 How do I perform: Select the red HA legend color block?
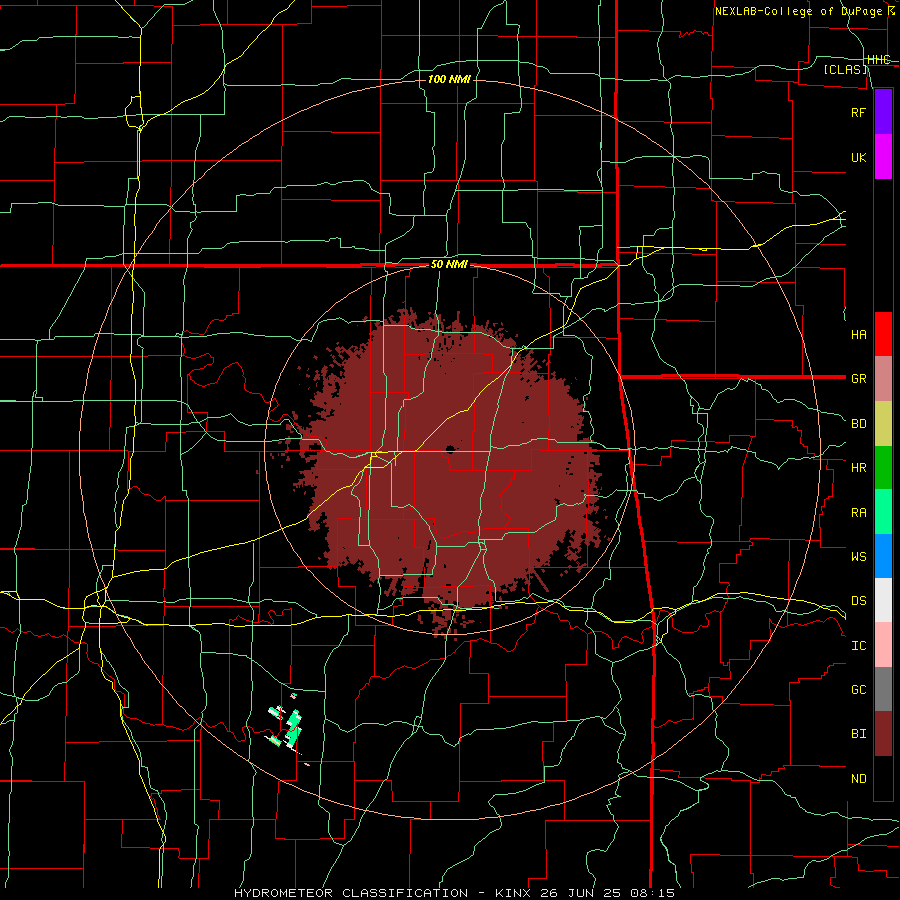tap(883, 334)
